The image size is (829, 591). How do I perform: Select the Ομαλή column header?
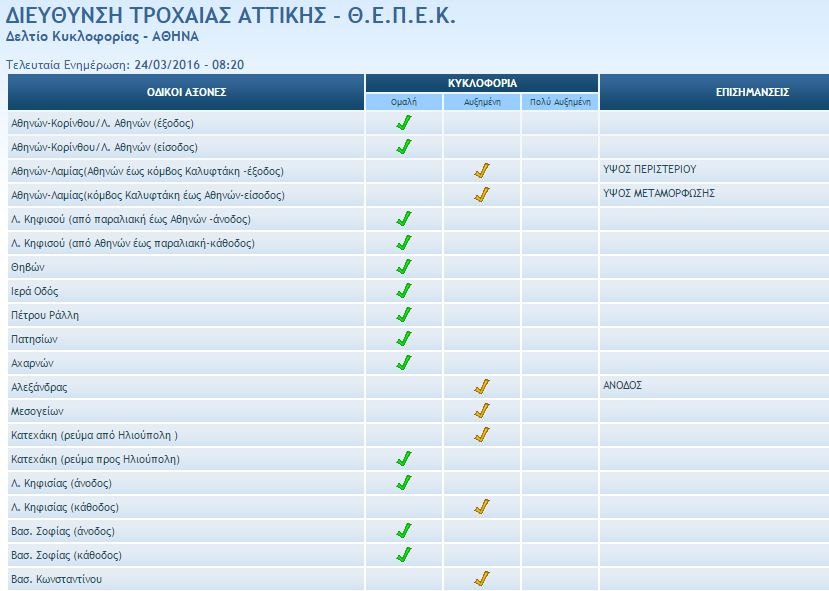click(x=404, y=100)
